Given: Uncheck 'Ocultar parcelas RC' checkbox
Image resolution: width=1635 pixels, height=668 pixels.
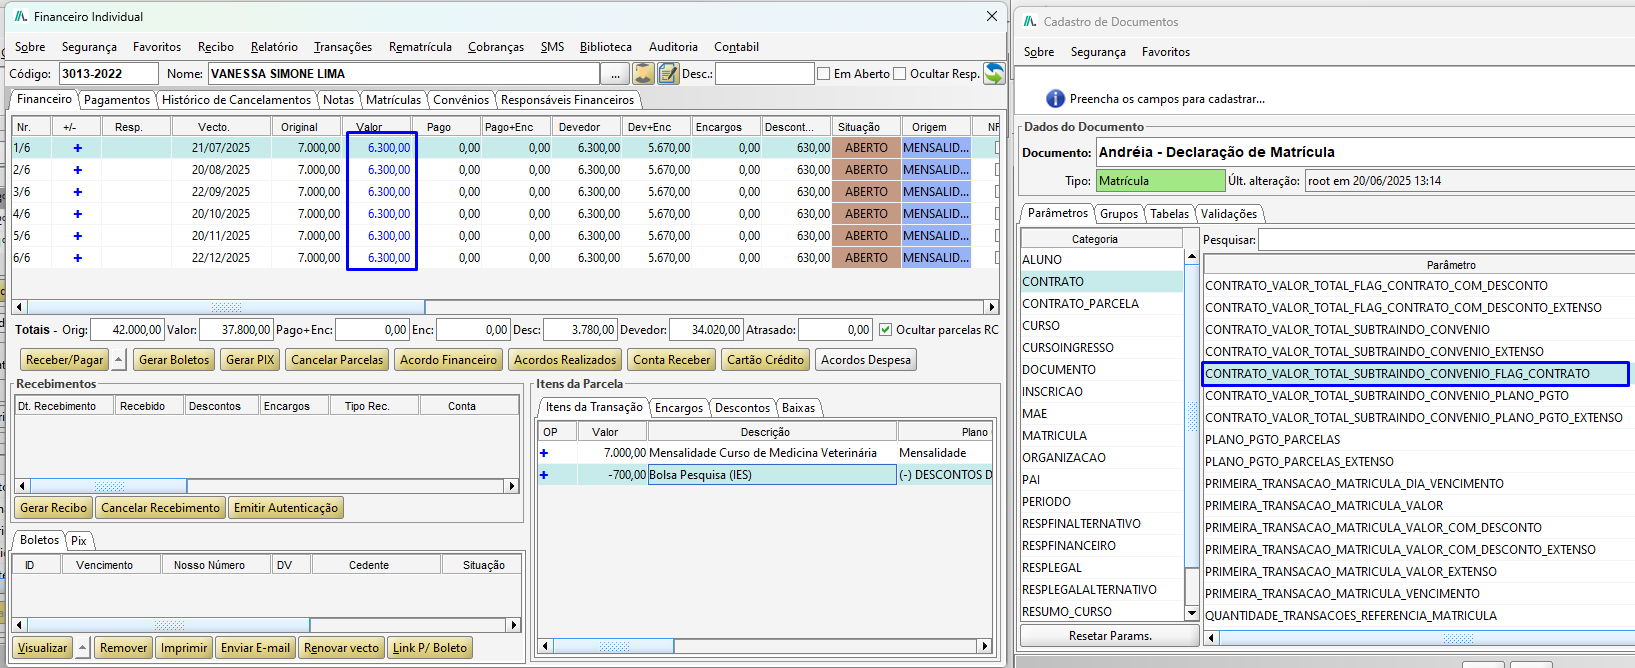Looking at the screenshot, I should coord(885,330).
